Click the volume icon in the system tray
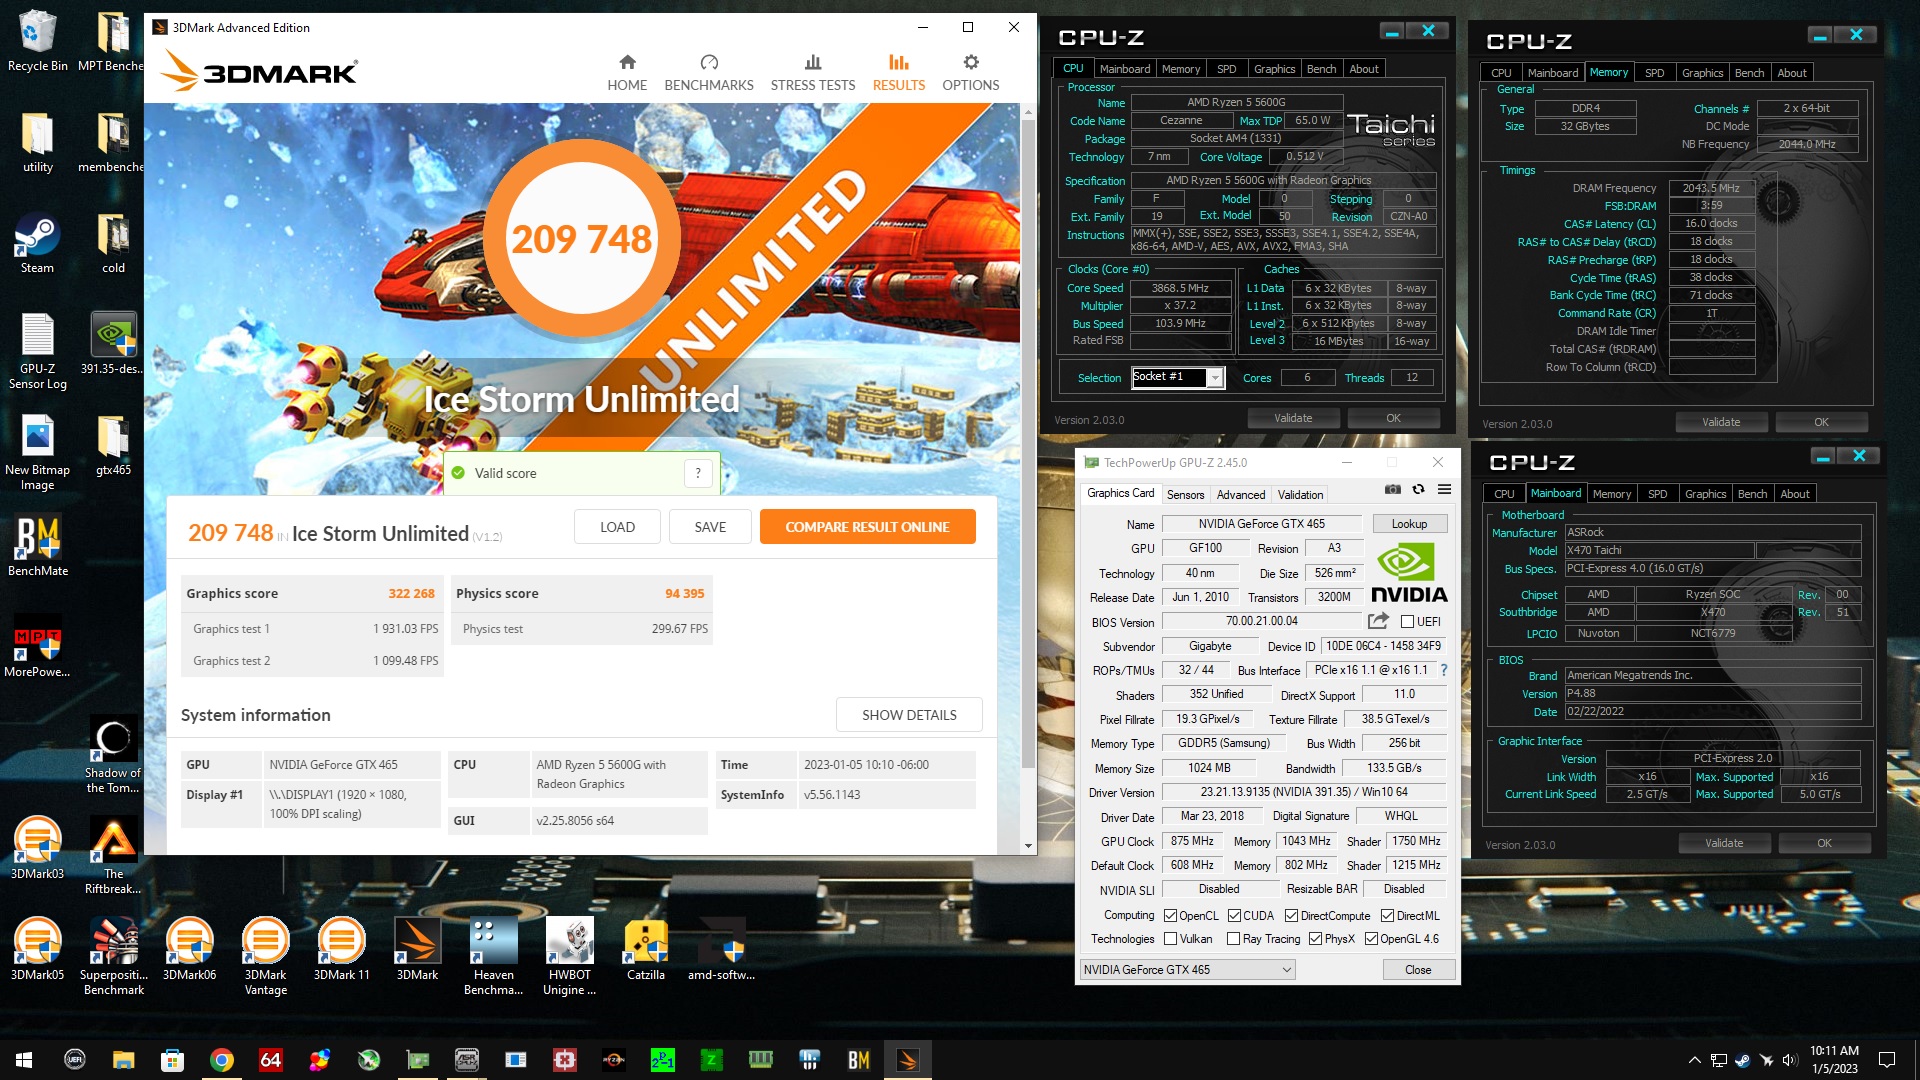The image size is (1920, 1080). click(1790, 1060)
